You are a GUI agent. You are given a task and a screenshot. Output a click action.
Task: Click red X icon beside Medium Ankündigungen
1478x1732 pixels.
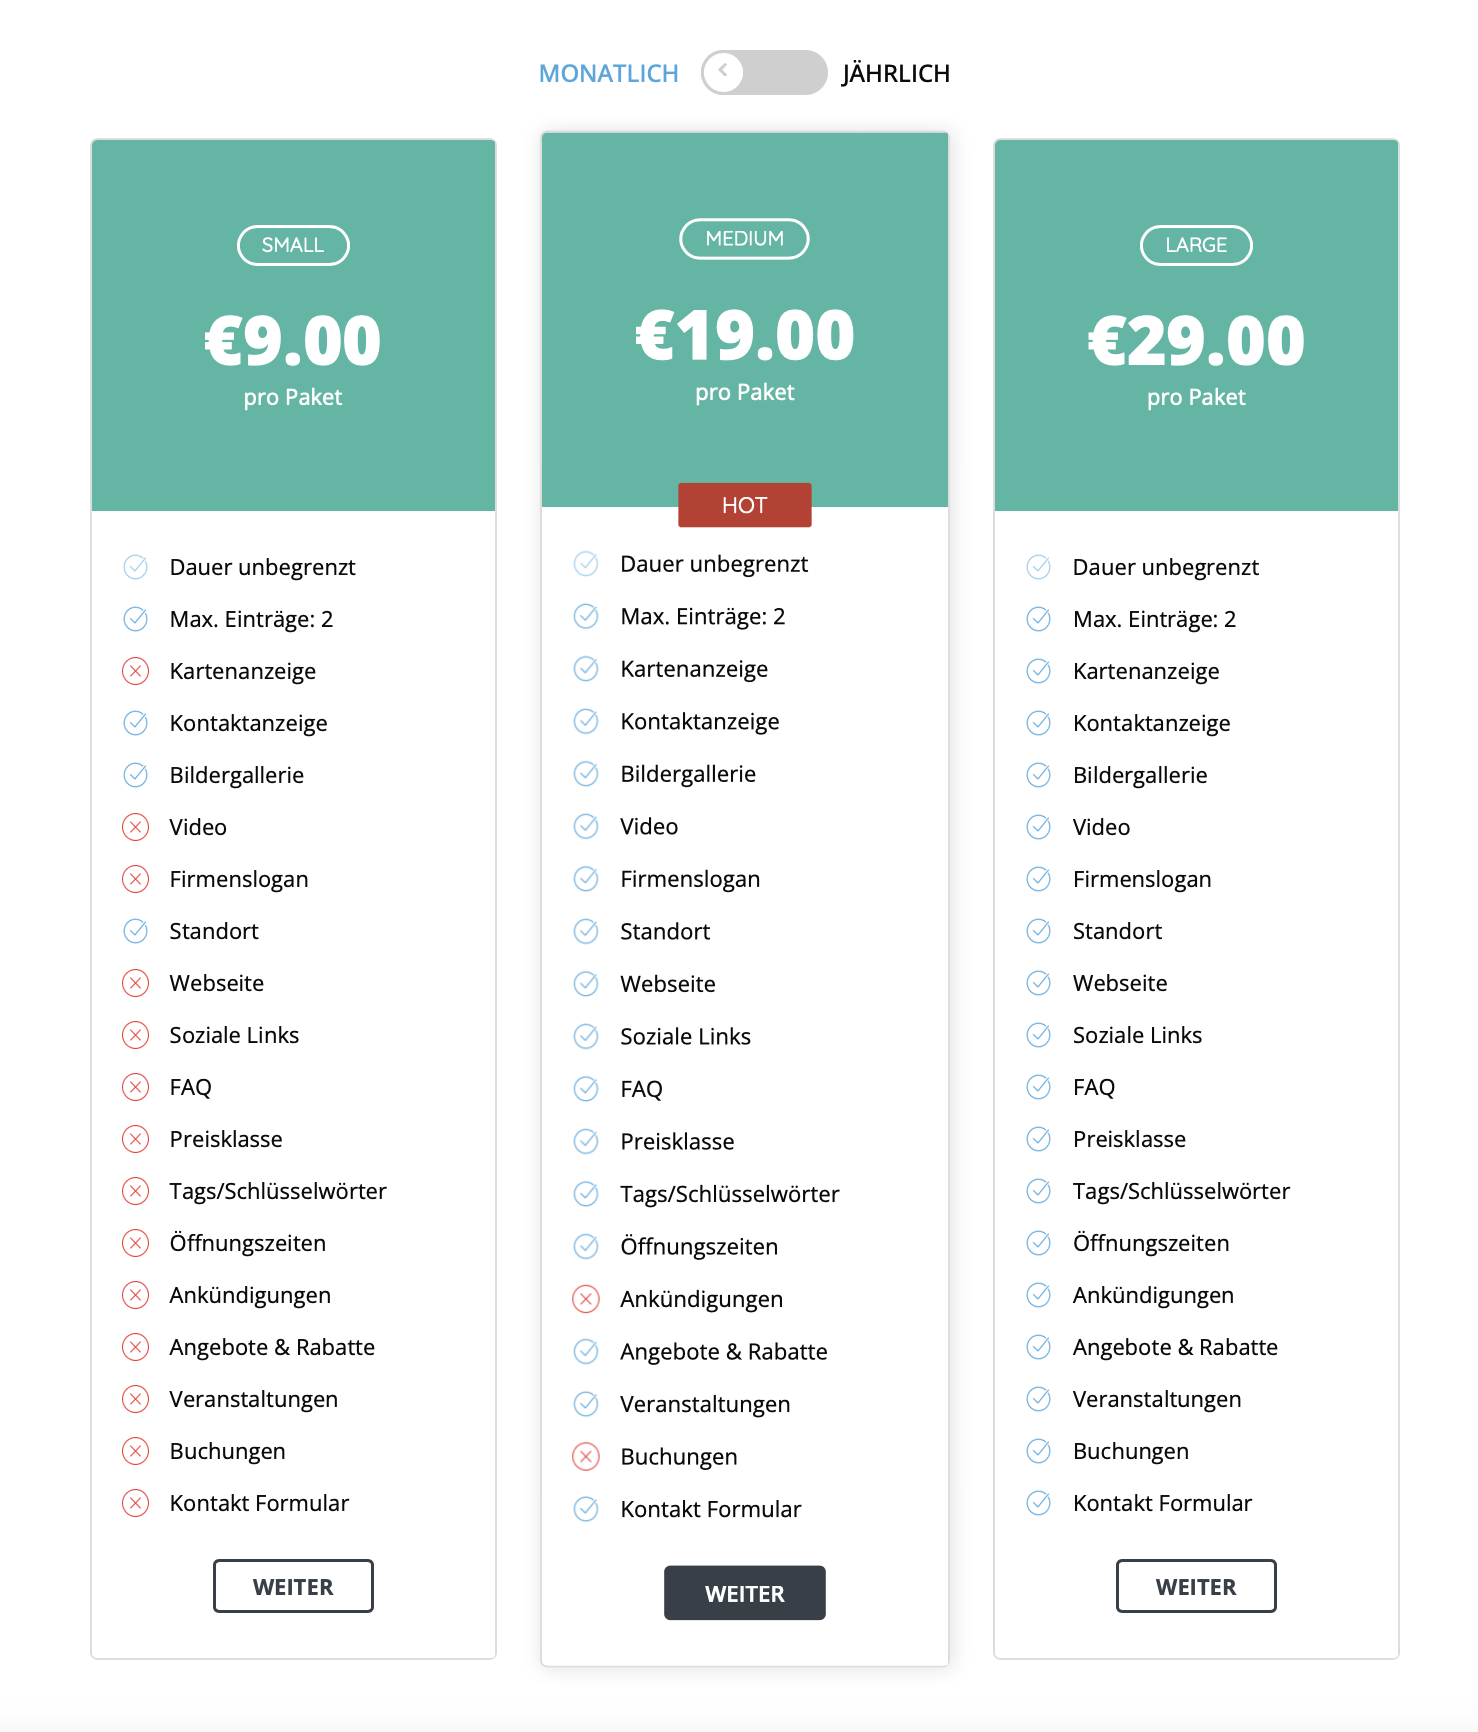586,1299
